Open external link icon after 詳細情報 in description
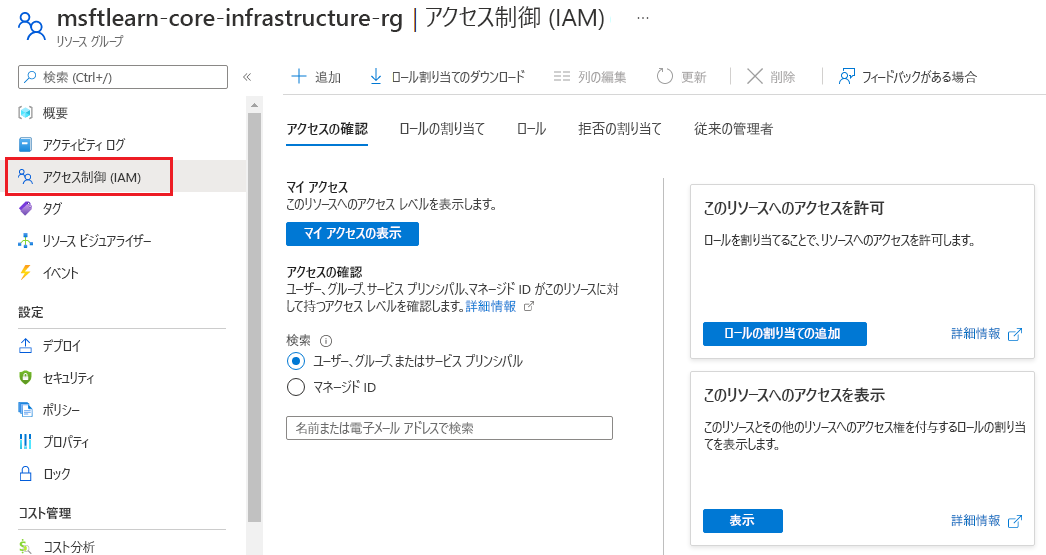This screenshot has height=555, width=1046. (528, 306)
